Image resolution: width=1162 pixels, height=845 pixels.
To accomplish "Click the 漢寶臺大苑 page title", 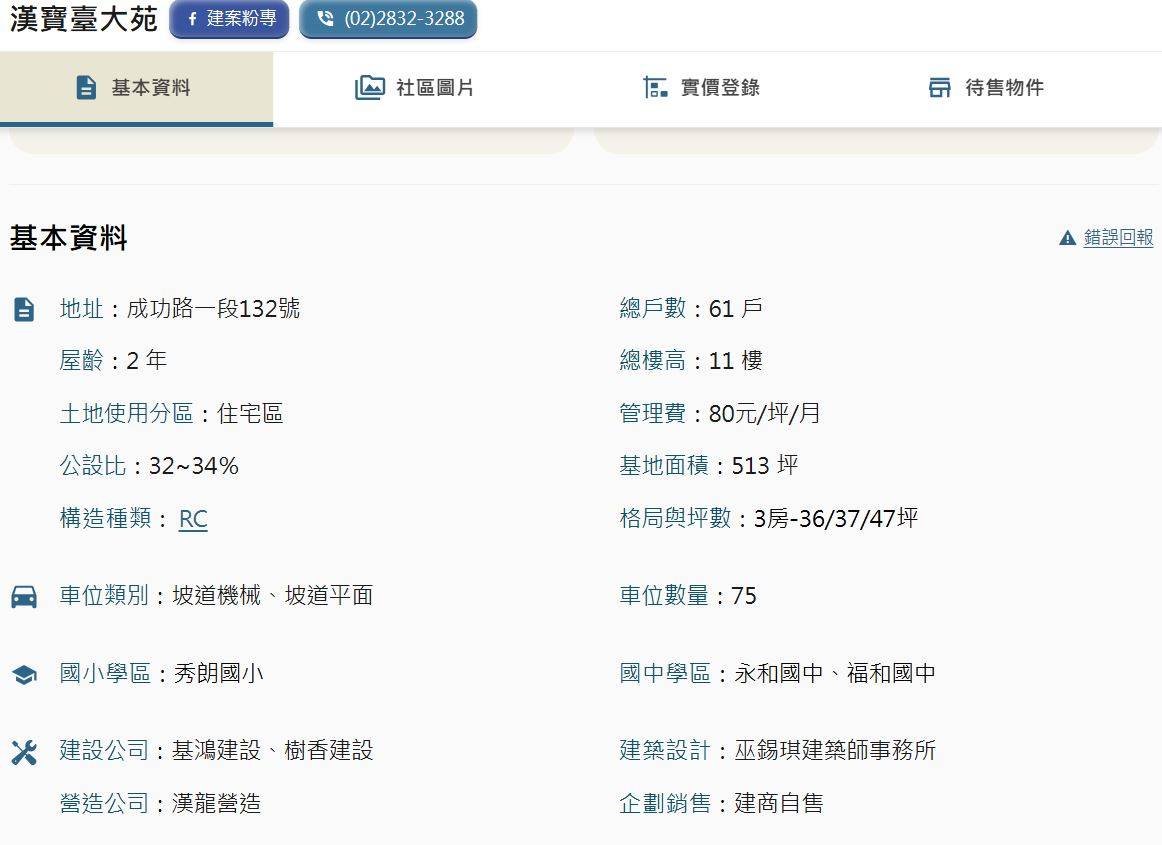I will [84, 19].
